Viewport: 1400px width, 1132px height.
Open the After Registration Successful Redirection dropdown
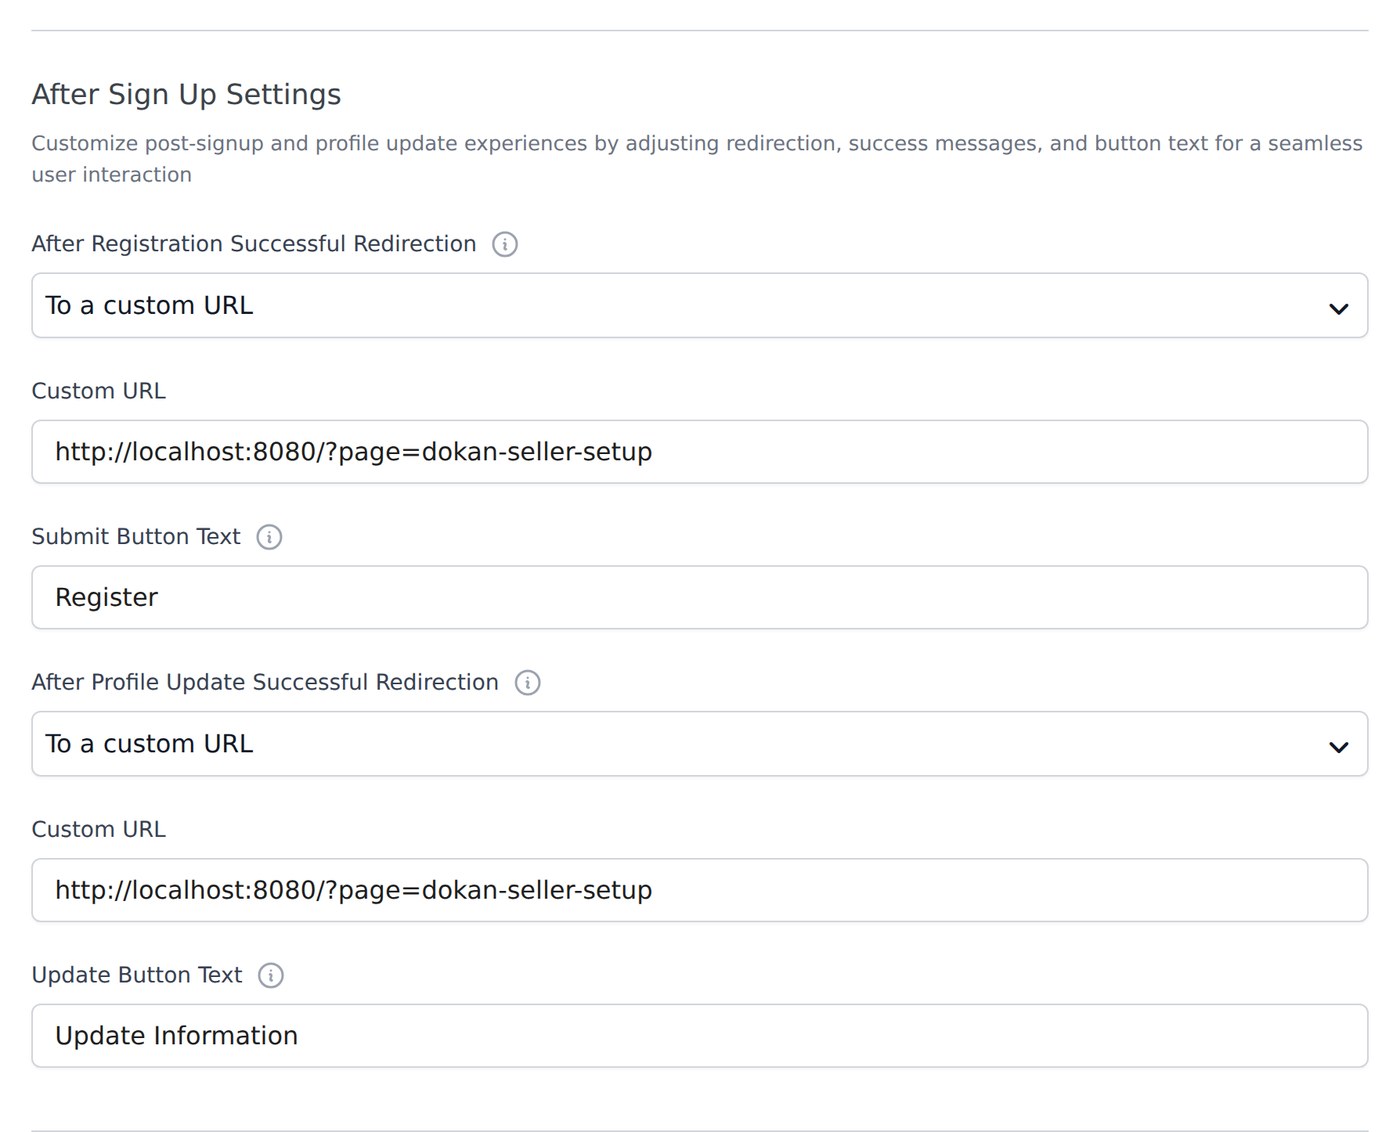point(700,306)
